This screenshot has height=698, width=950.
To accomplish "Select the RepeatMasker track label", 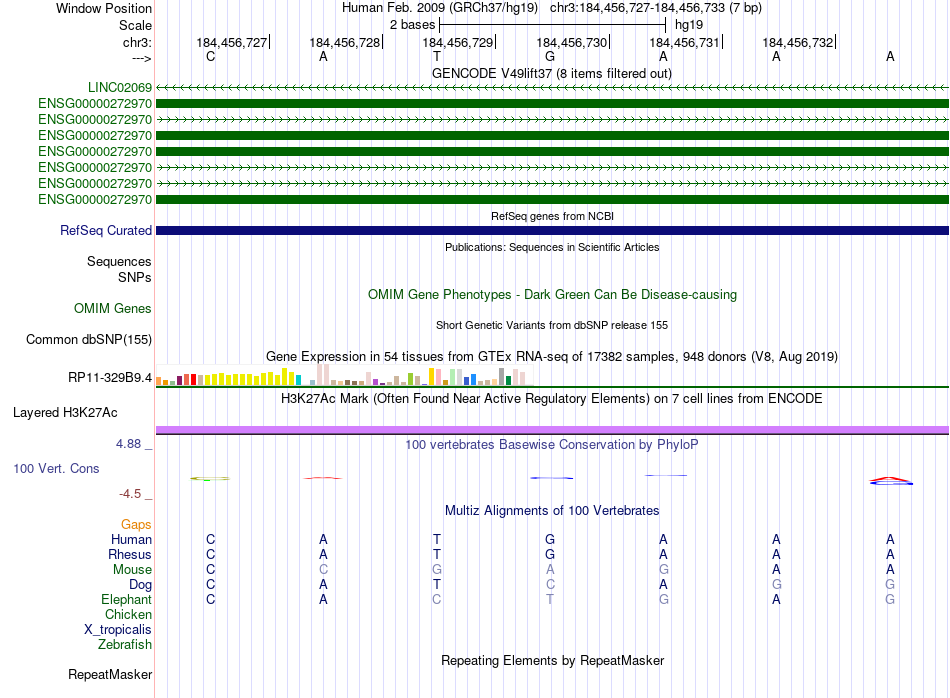I will (x=110, y=674).
